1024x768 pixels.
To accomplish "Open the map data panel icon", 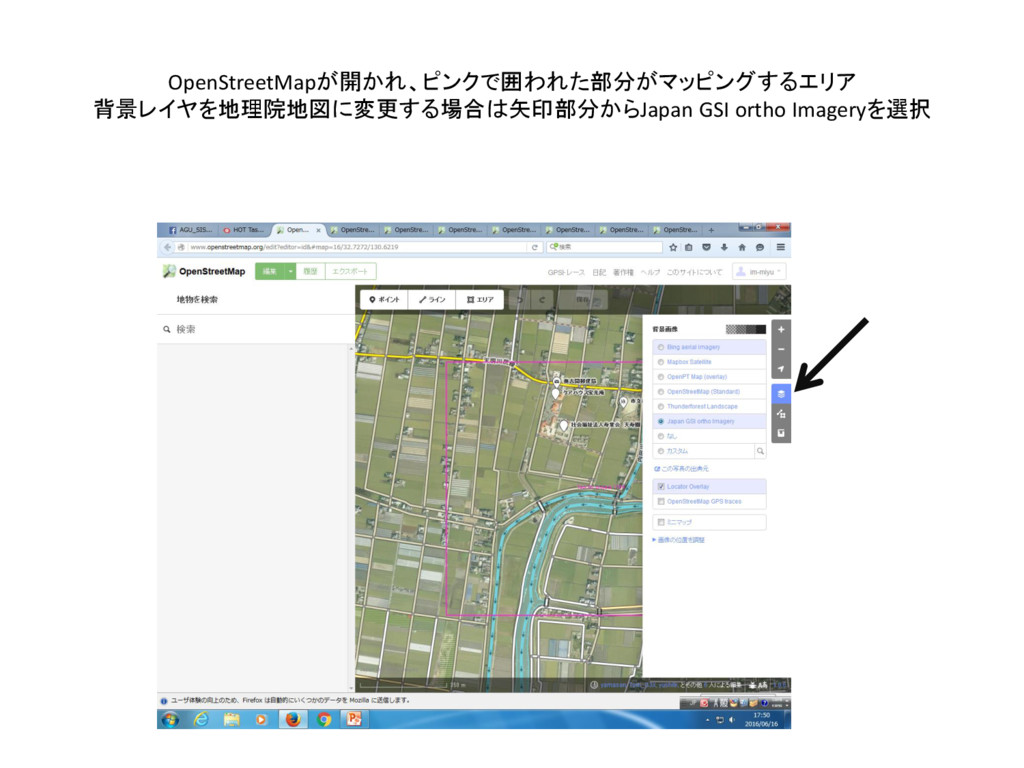I will point(781,413).
